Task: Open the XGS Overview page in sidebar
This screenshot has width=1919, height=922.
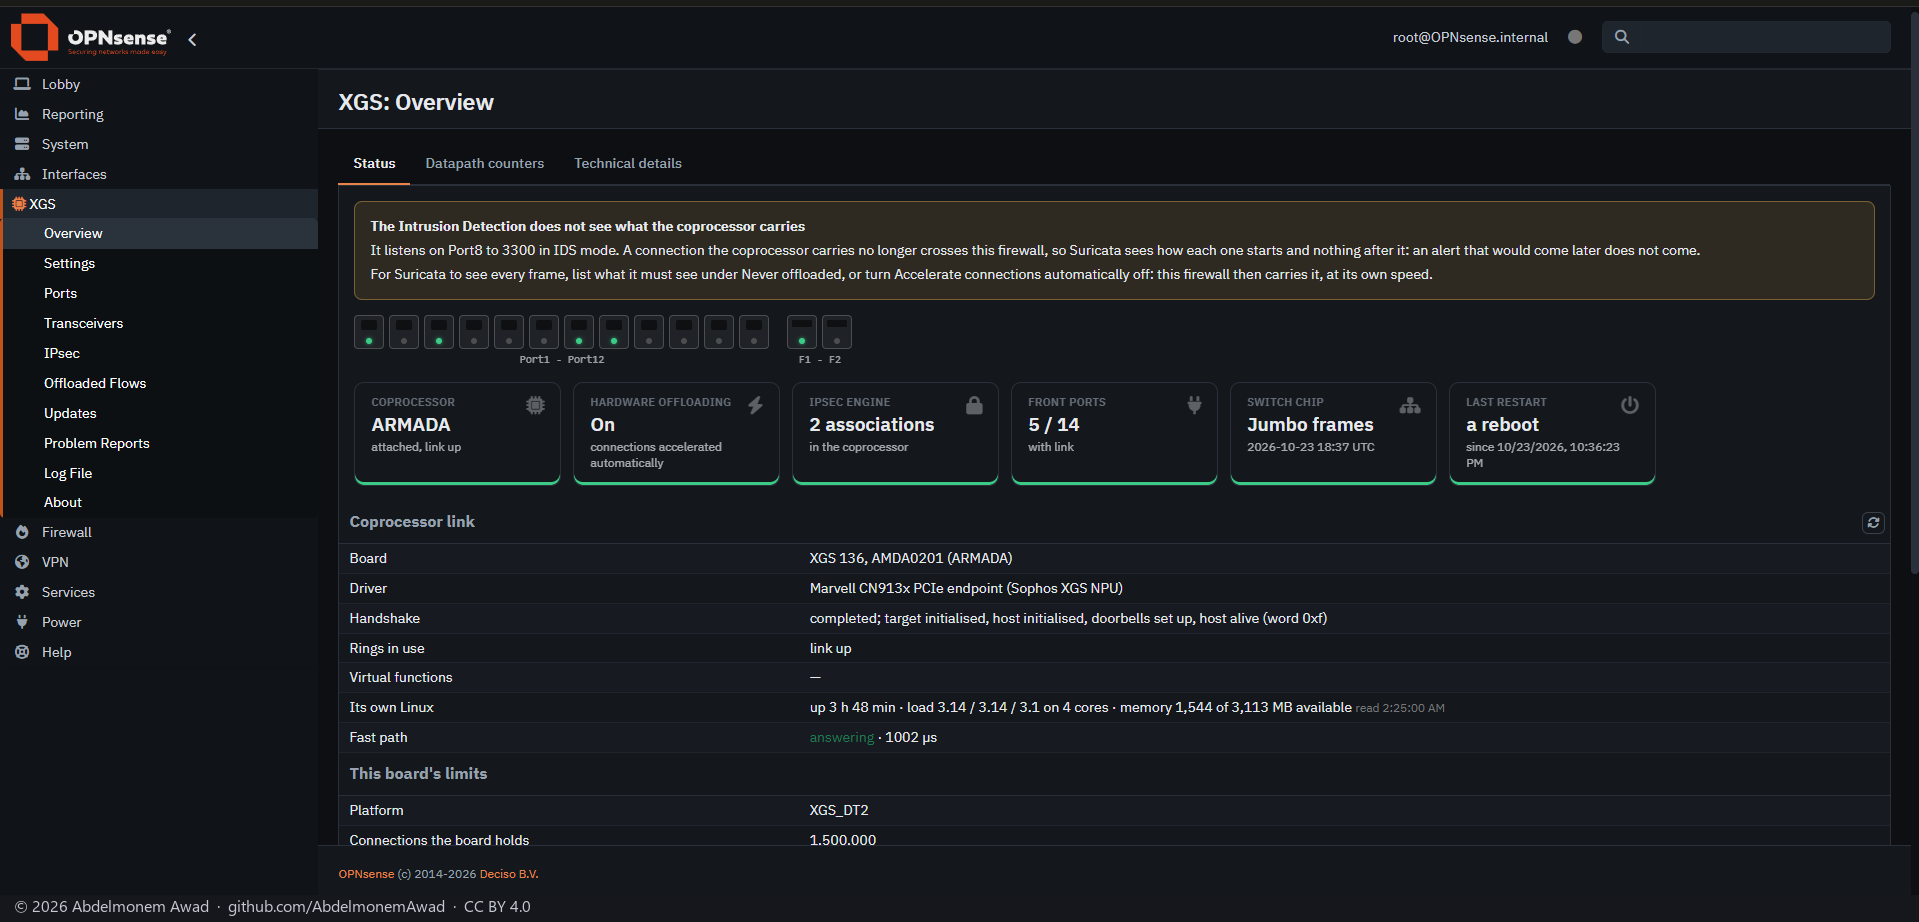Action: pos(161,233)
